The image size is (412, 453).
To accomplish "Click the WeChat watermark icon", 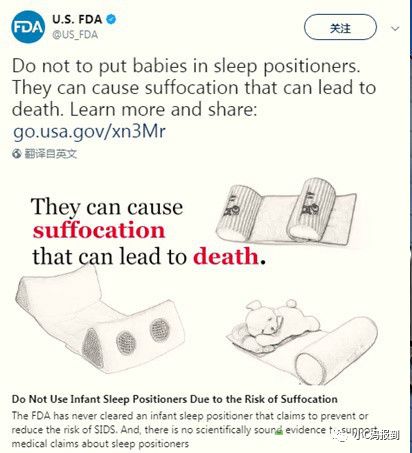I will click(x=342, y=435).
